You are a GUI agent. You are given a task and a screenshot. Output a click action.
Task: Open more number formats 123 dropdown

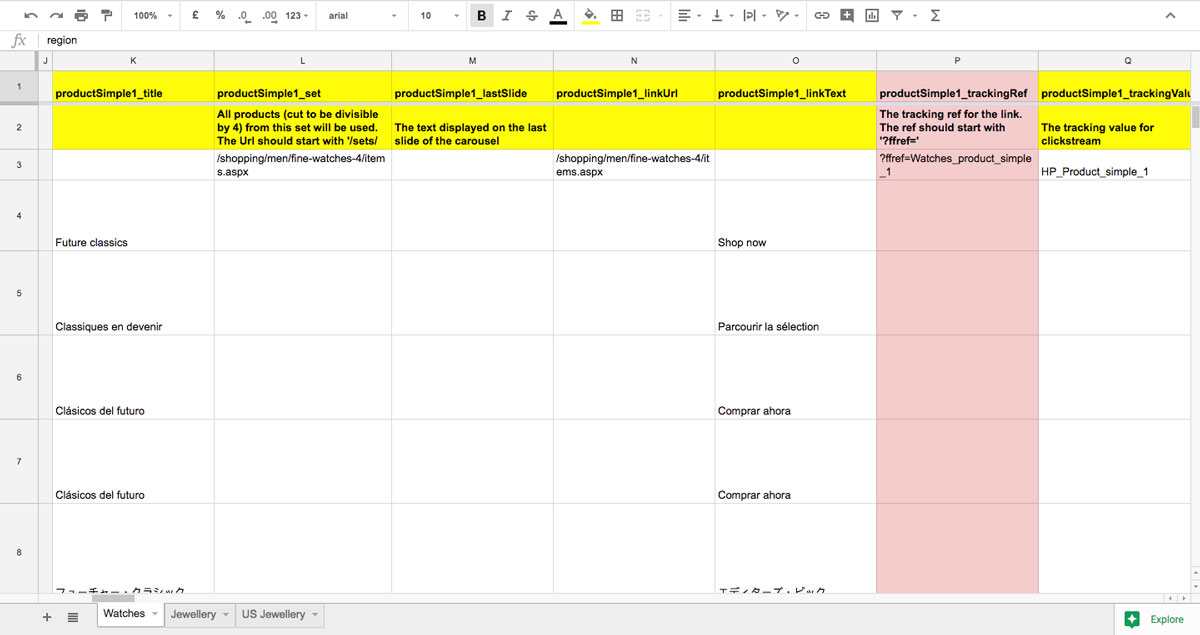click(x=298, y=16)
